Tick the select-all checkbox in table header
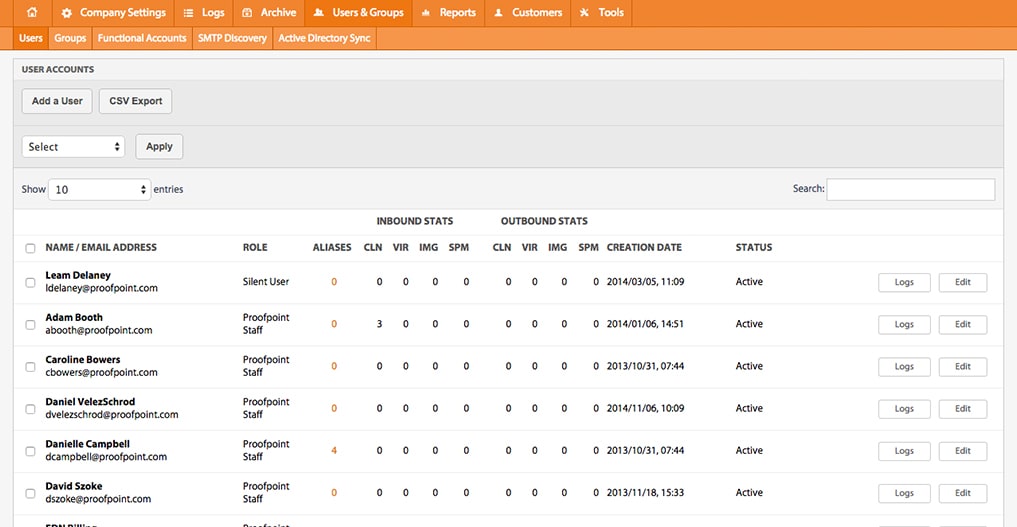The image size is (1017, 527). coord(30,248)
